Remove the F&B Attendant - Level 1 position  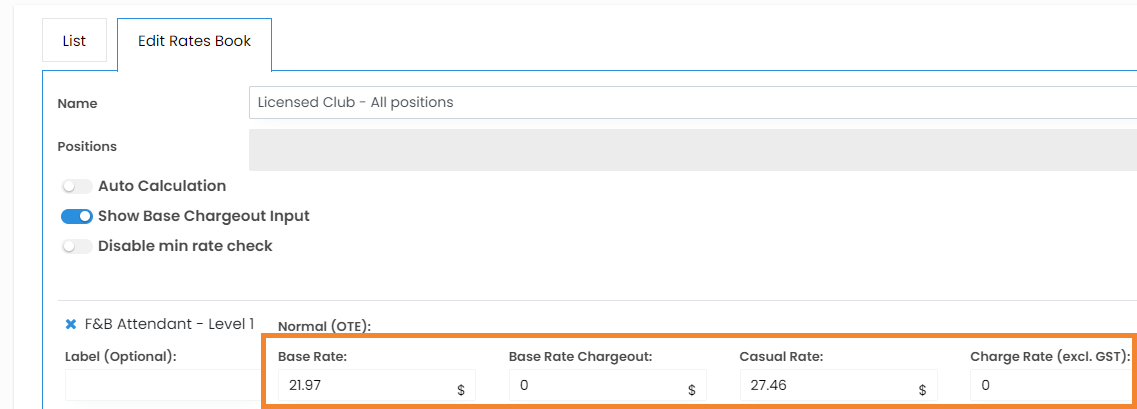click(71, 324)
